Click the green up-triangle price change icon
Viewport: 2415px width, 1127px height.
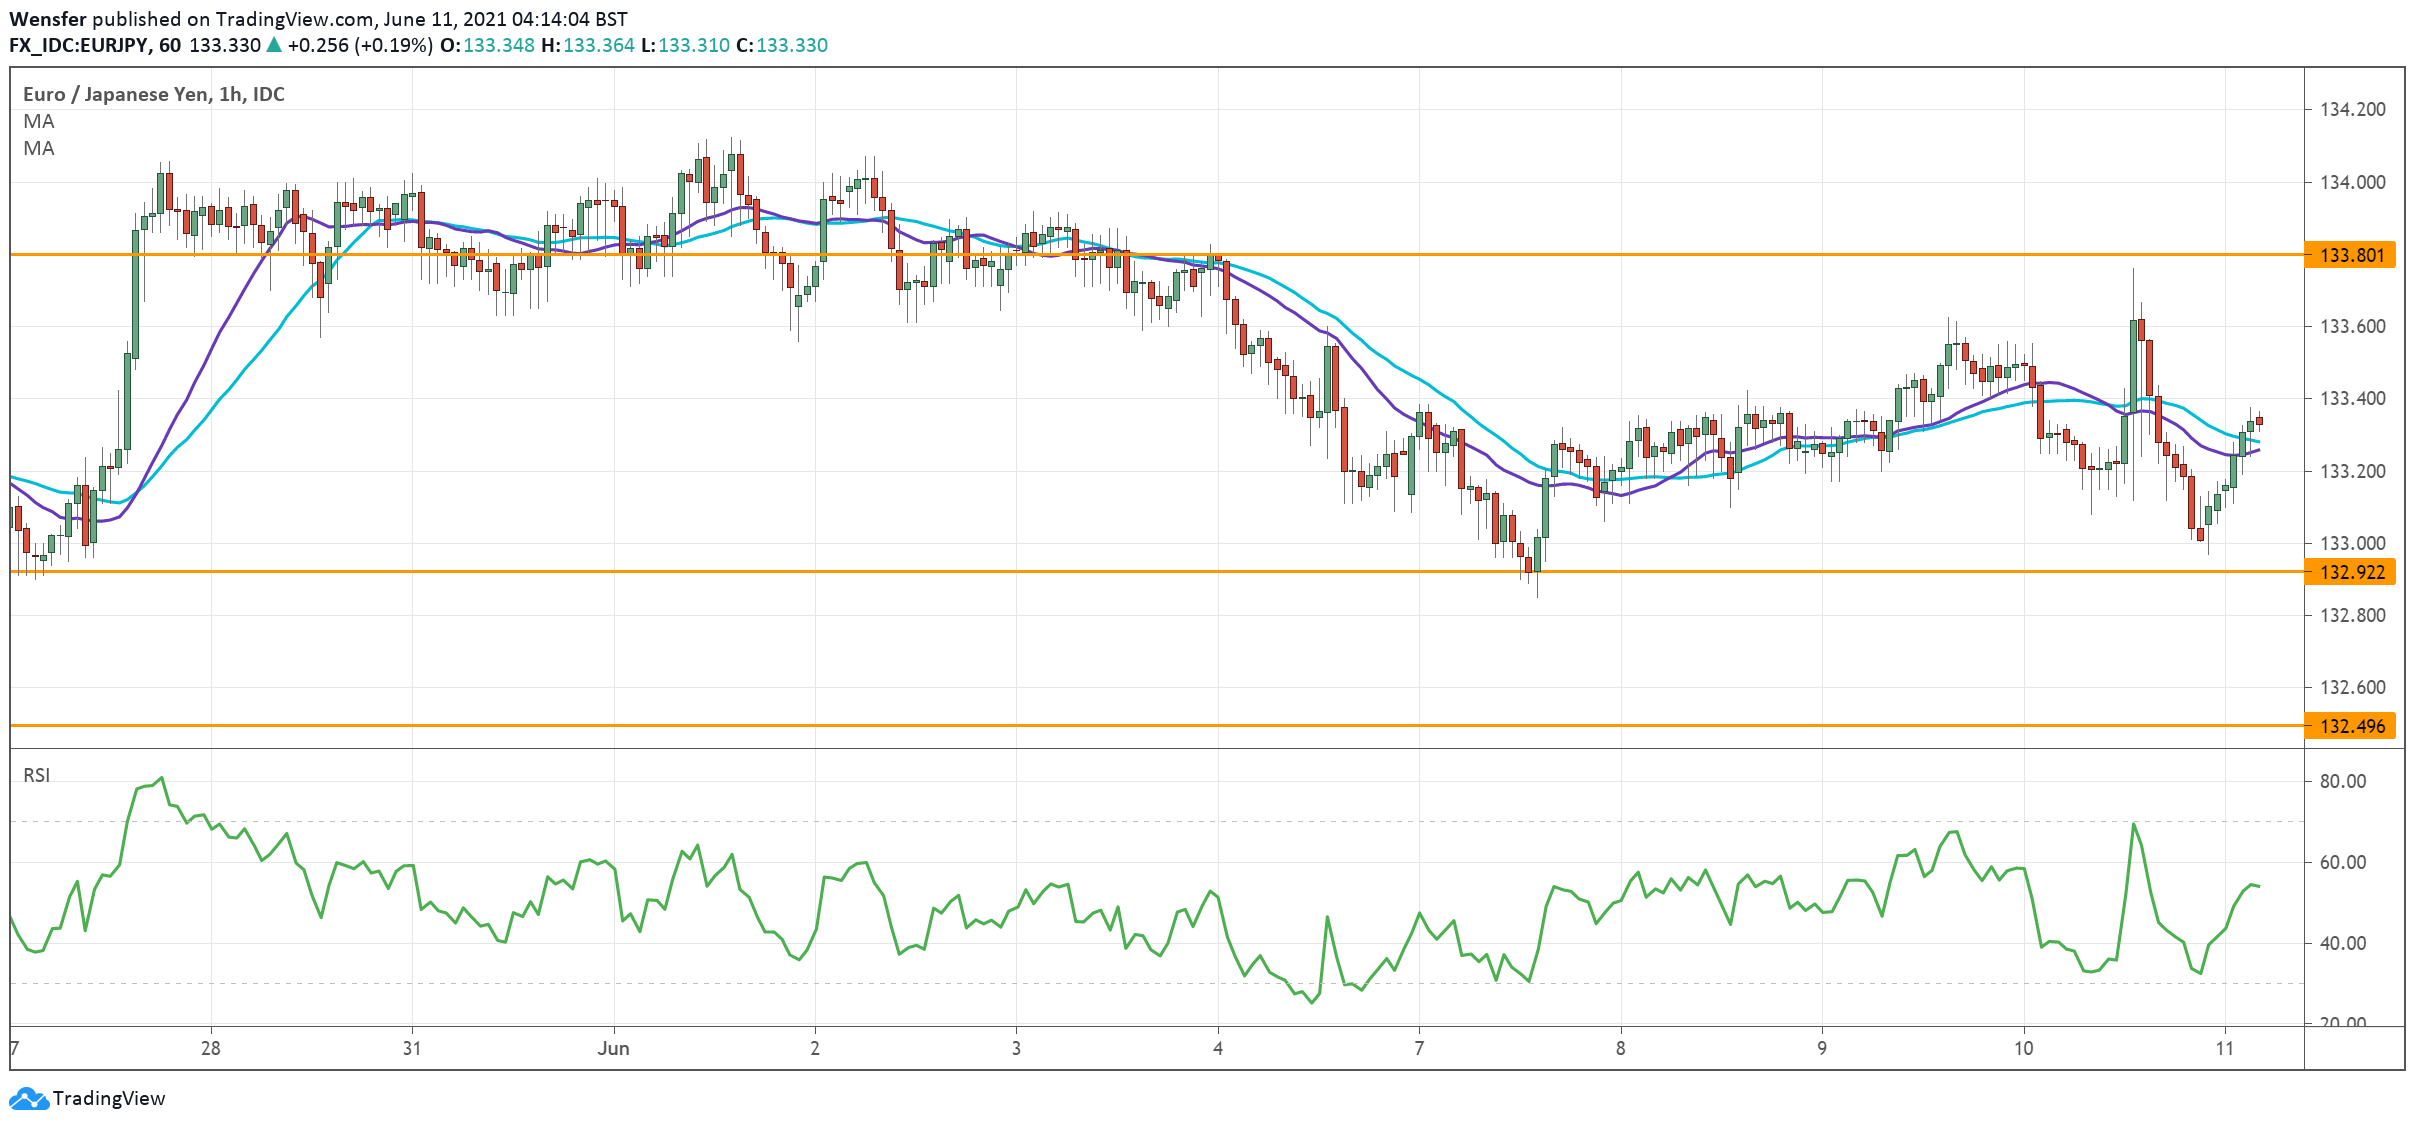(274, 45)
